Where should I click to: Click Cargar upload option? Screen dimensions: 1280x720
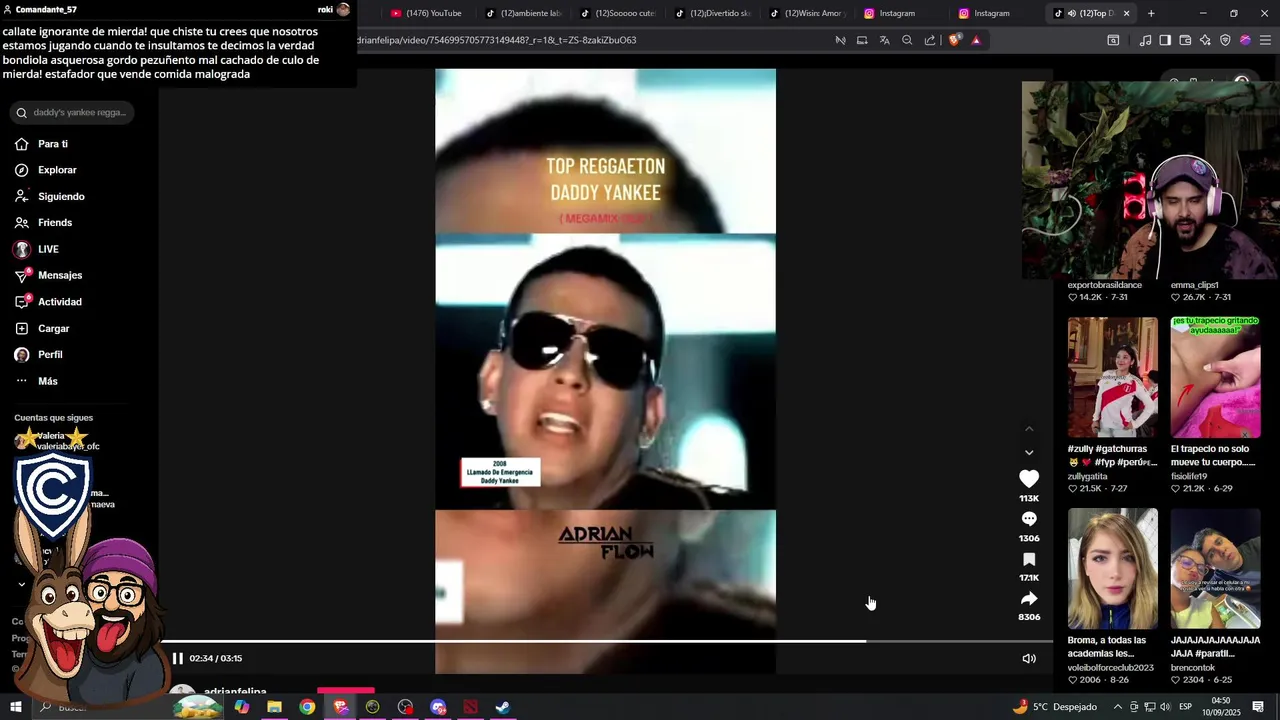pyautogui.click(x=43, y=329)
